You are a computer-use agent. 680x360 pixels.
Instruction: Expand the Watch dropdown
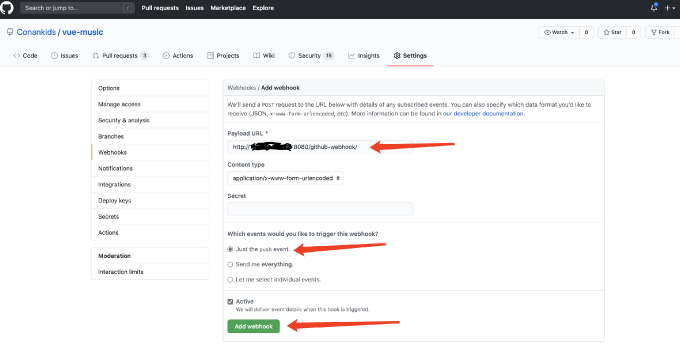click(x=559, y=33)
